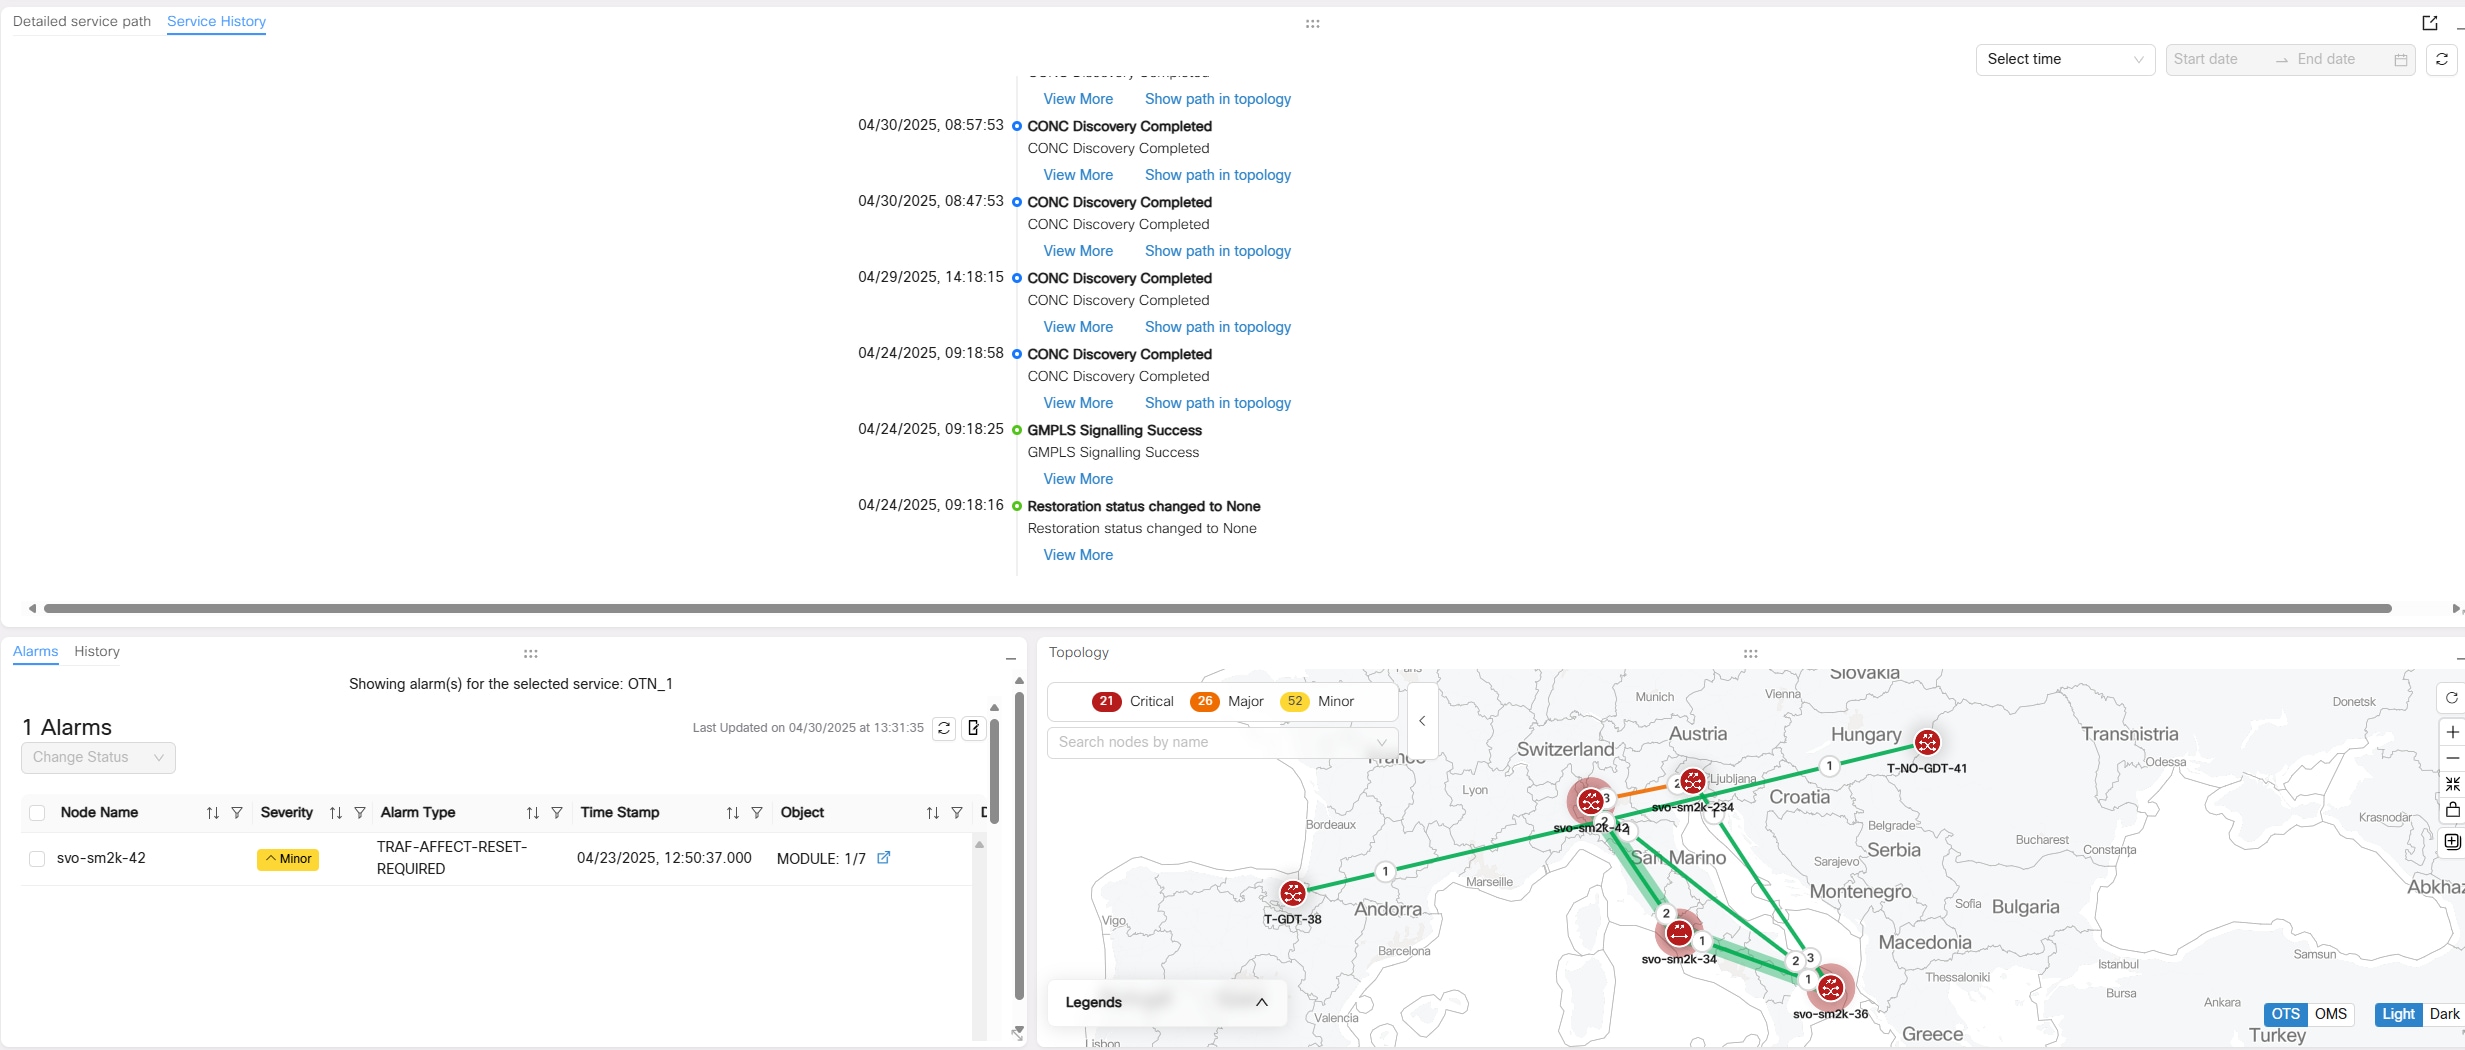2465x1050 pixels.
Task: Show path in topology for 08:47:53 event
Action: 1217,251
